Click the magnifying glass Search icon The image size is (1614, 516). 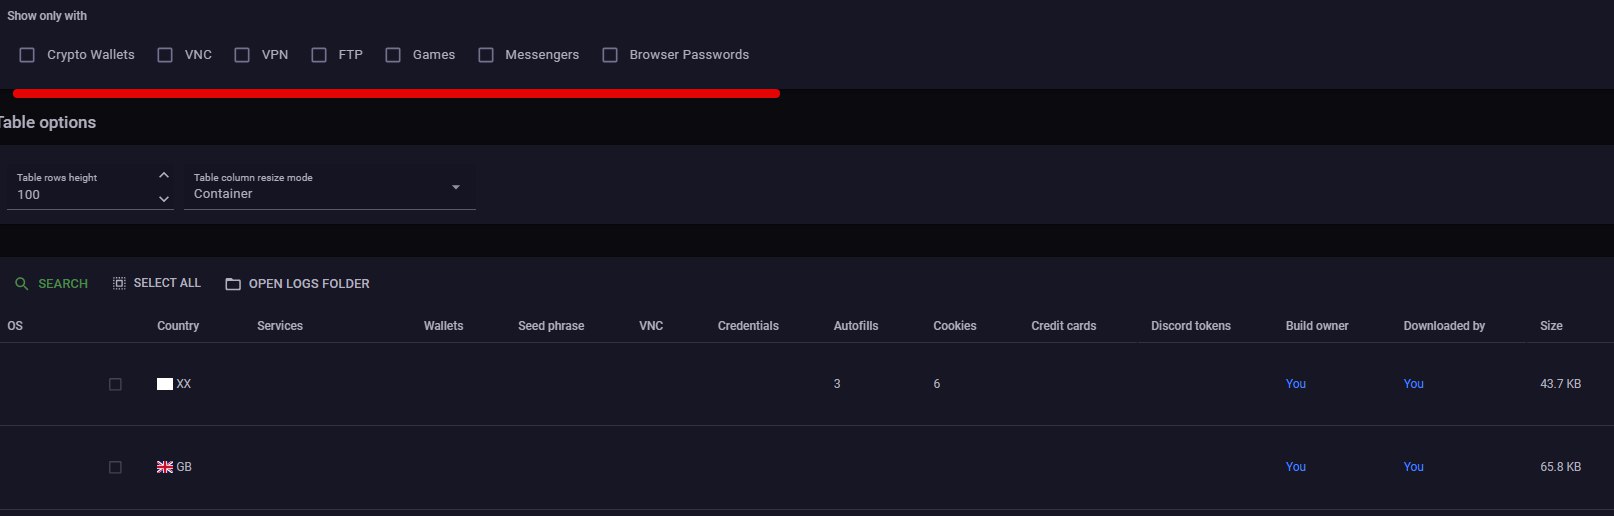(21, 284)
